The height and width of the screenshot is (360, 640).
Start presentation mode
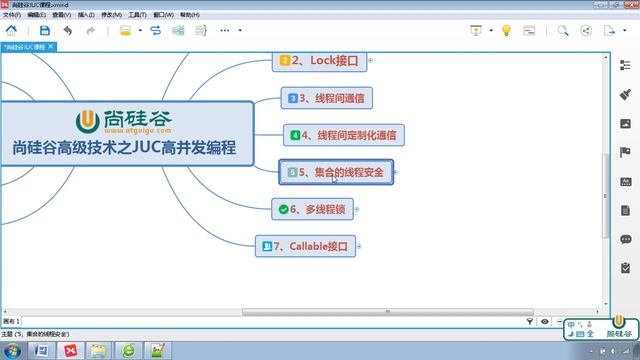tap(476, 30)
